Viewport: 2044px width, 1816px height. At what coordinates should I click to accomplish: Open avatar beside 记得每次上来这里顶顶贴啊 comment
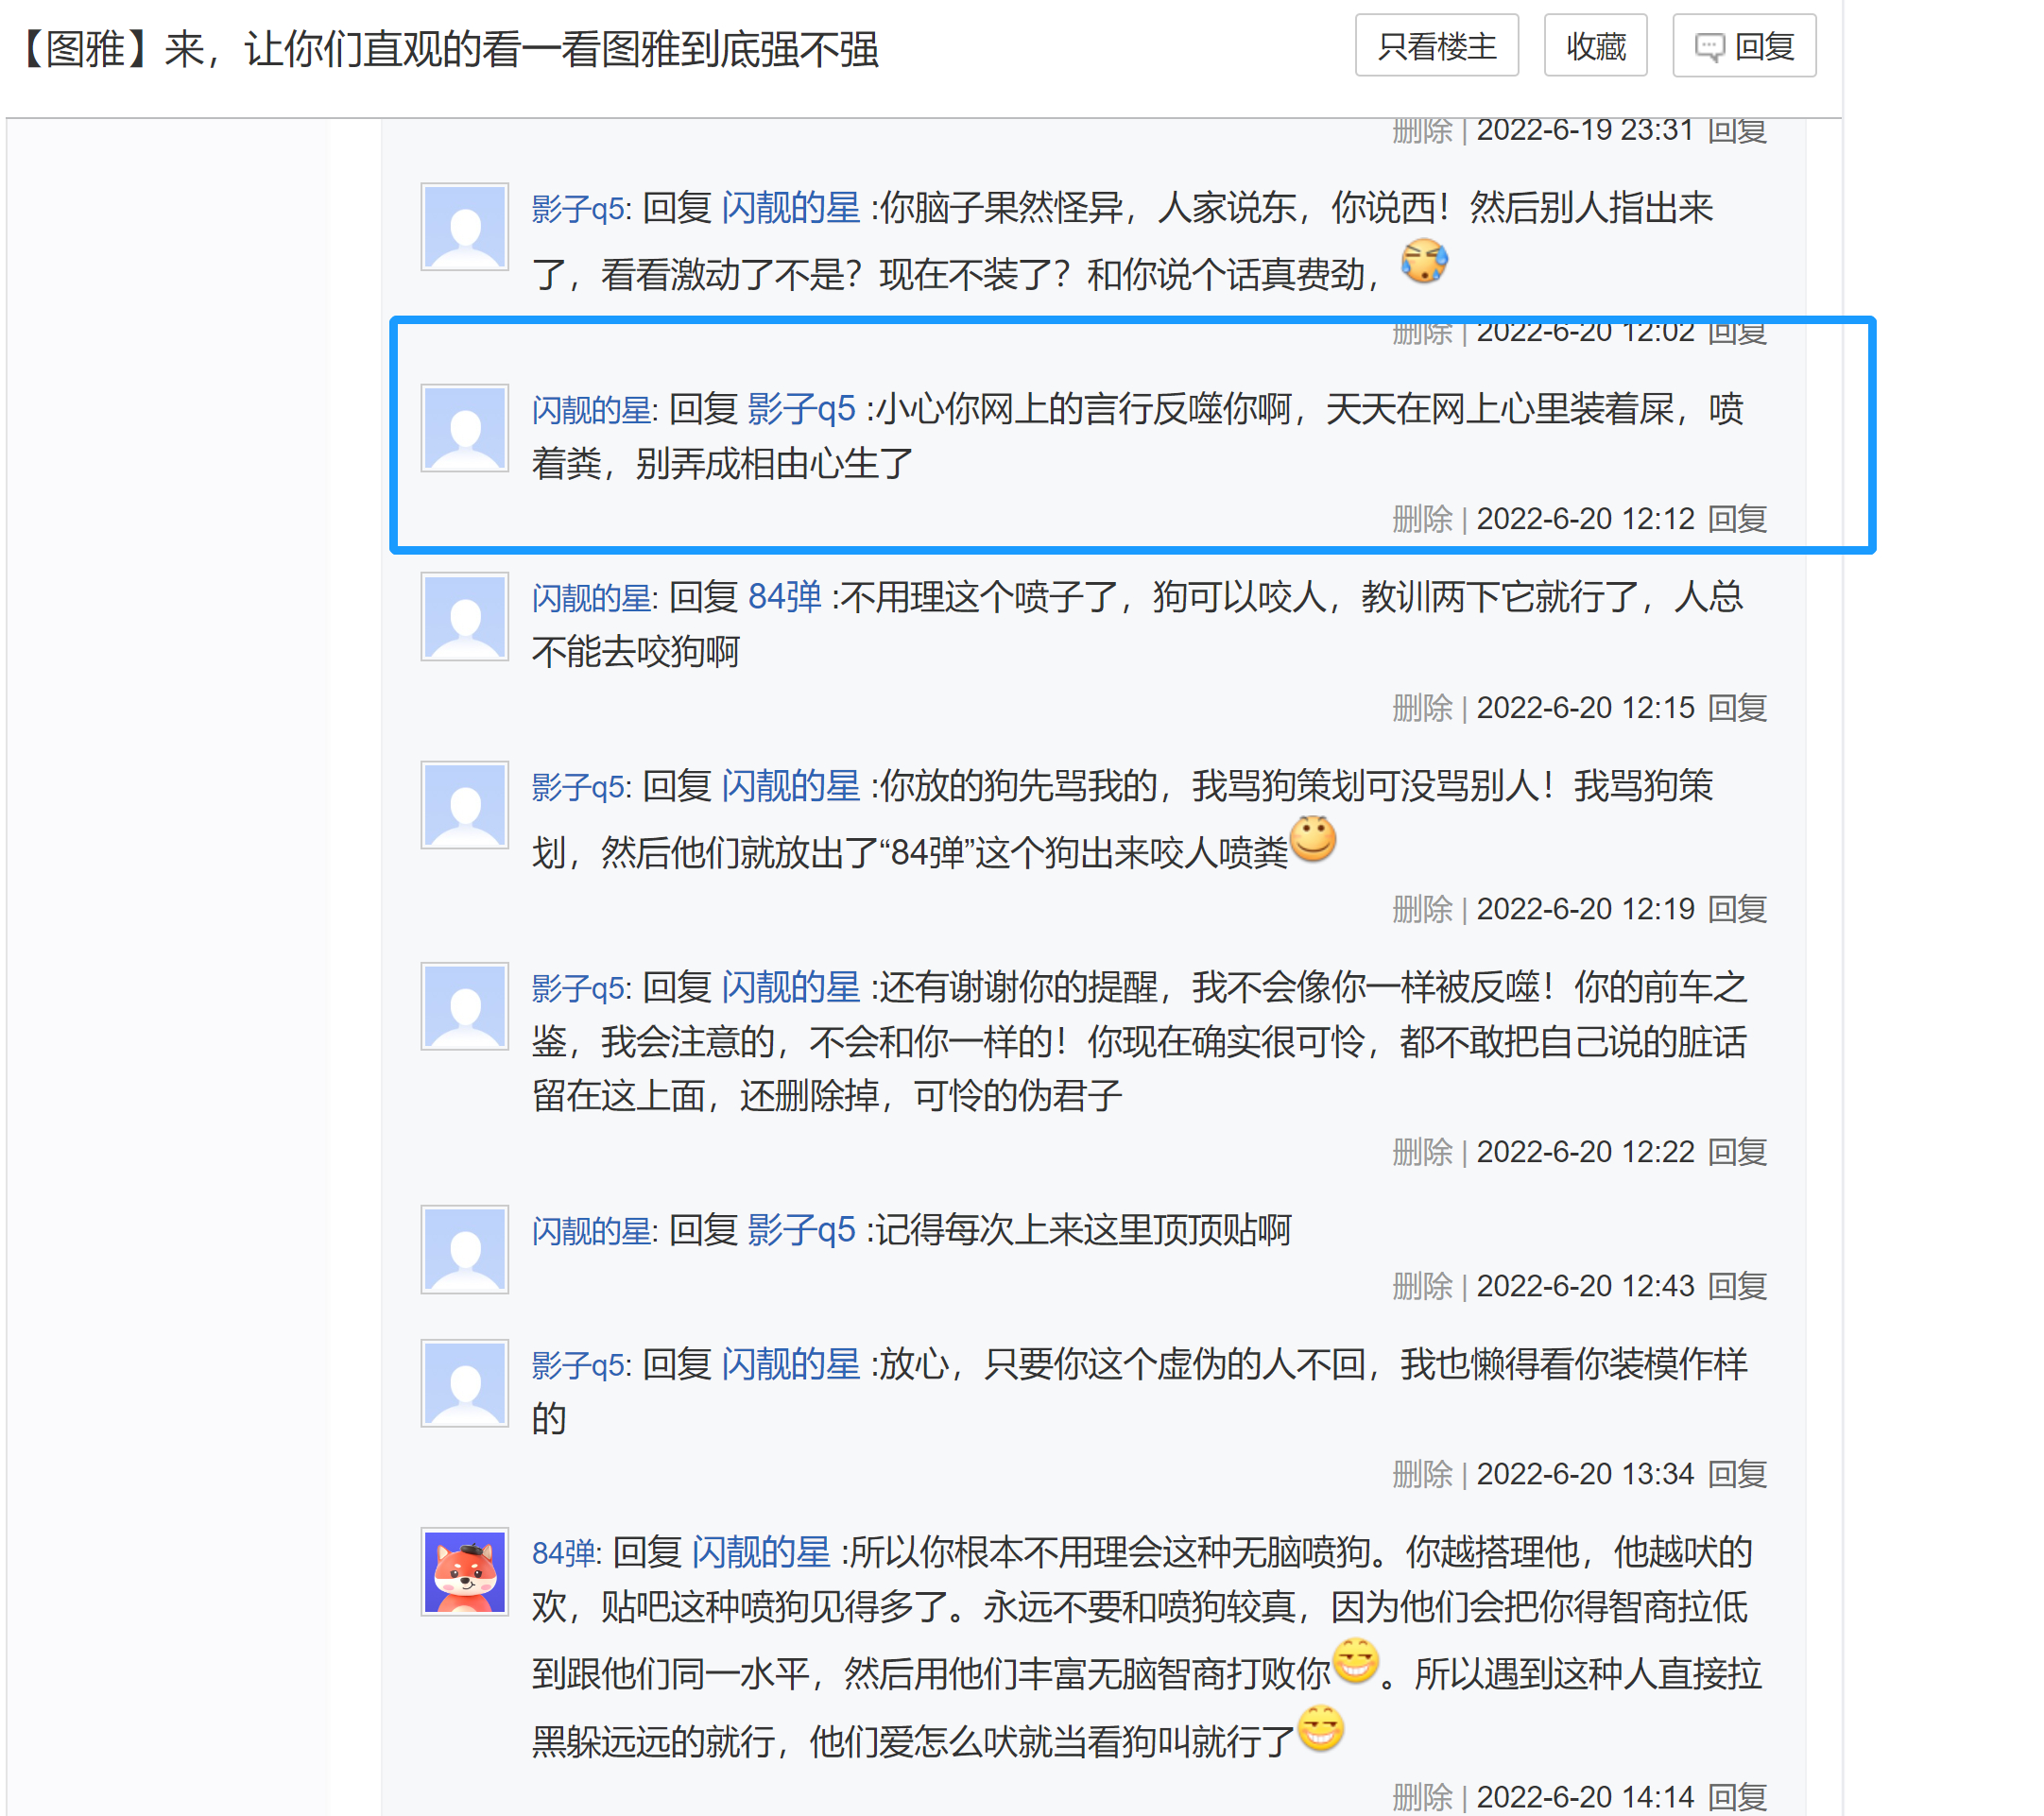(464, 1250)
